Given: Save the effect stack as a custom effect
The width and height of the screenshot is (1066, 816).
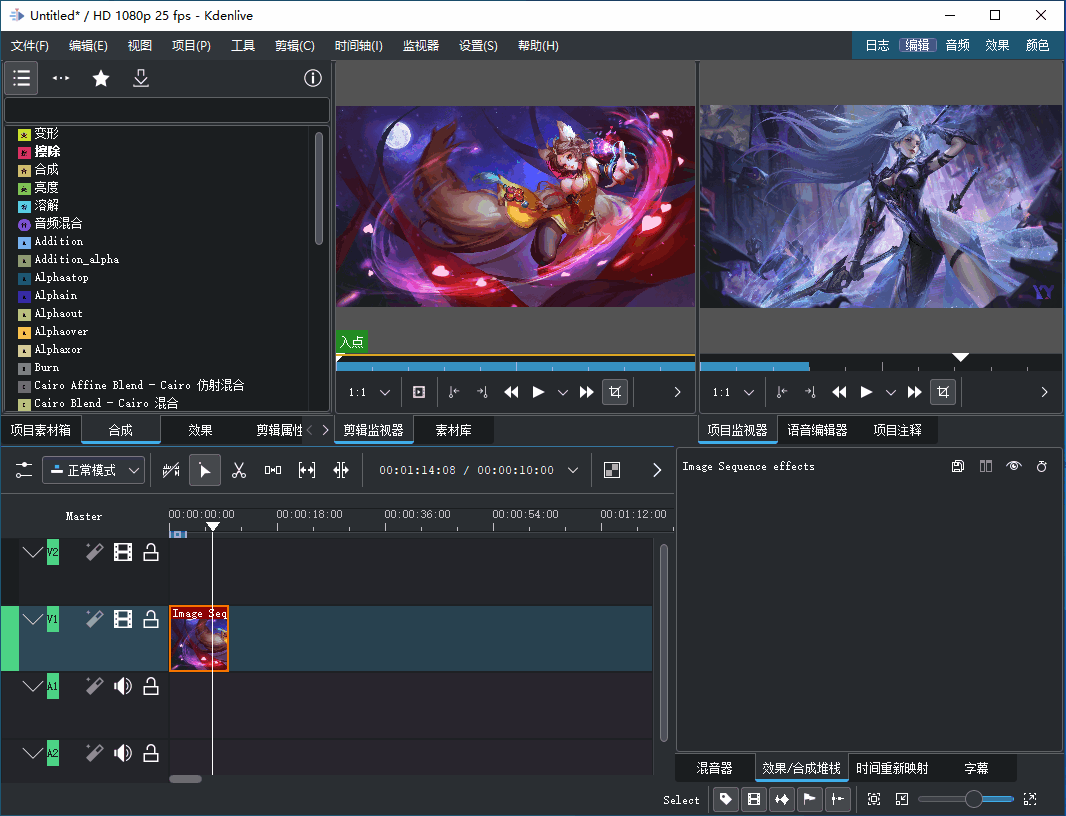Looking at the screenshot, I should (958, 466).
